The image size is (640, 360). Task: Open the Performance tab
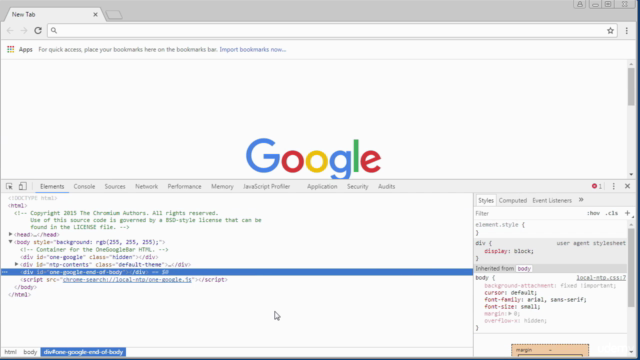tap(184, 187)
